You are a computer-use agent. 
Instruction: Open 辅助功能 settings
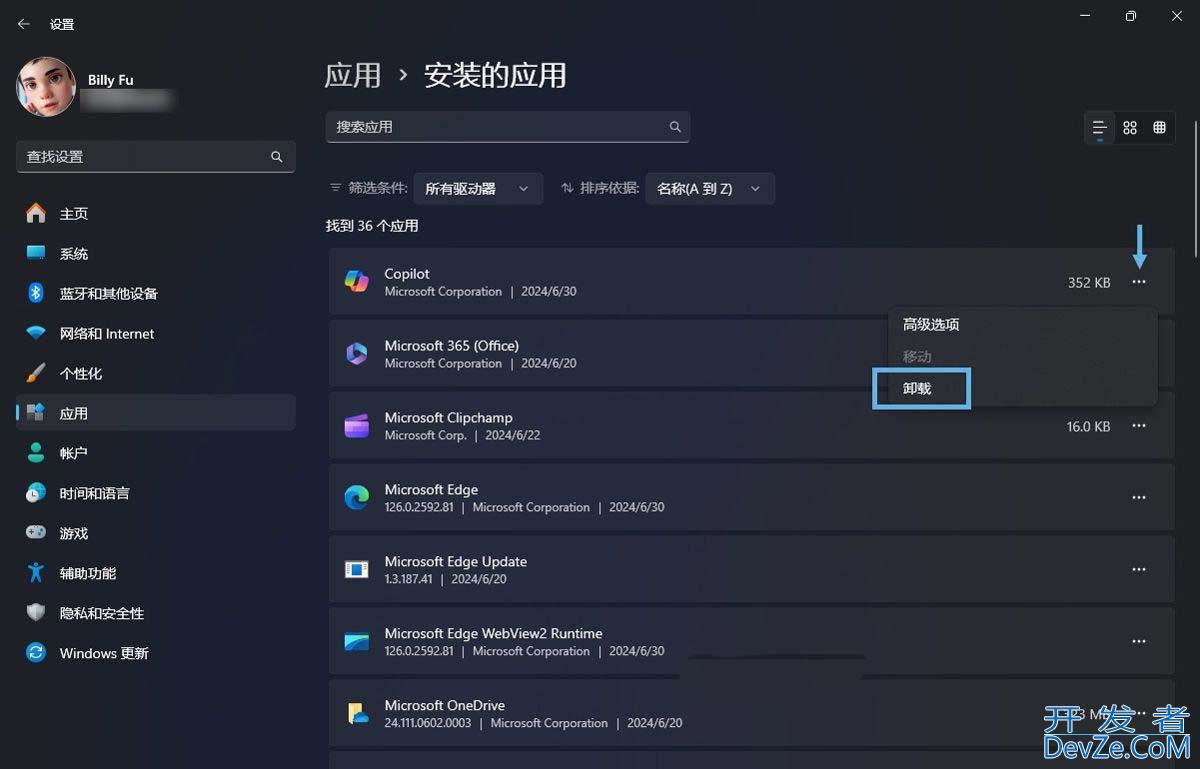[156, 574]
